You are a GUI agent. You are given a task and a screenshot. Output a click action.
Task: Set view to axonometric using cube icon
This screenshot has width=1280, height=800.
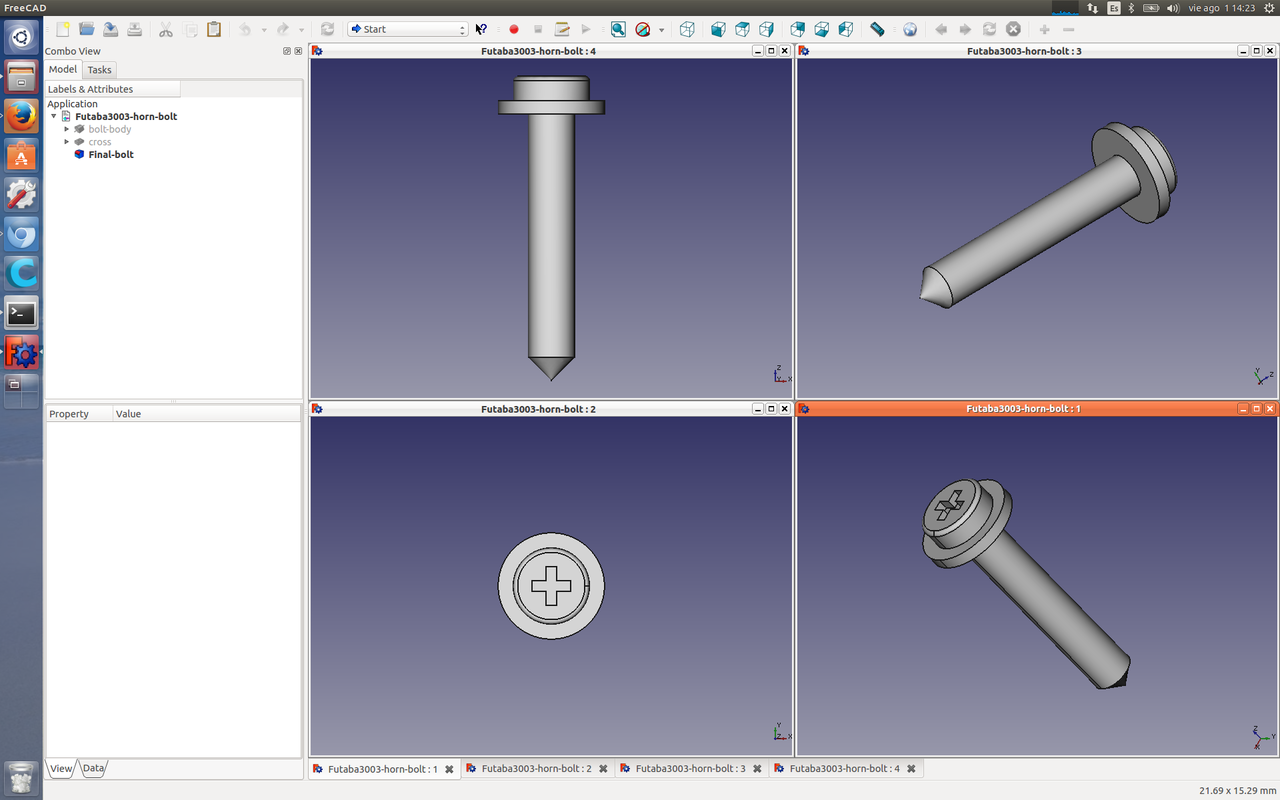pyautogui.click(x=687, y=30)
